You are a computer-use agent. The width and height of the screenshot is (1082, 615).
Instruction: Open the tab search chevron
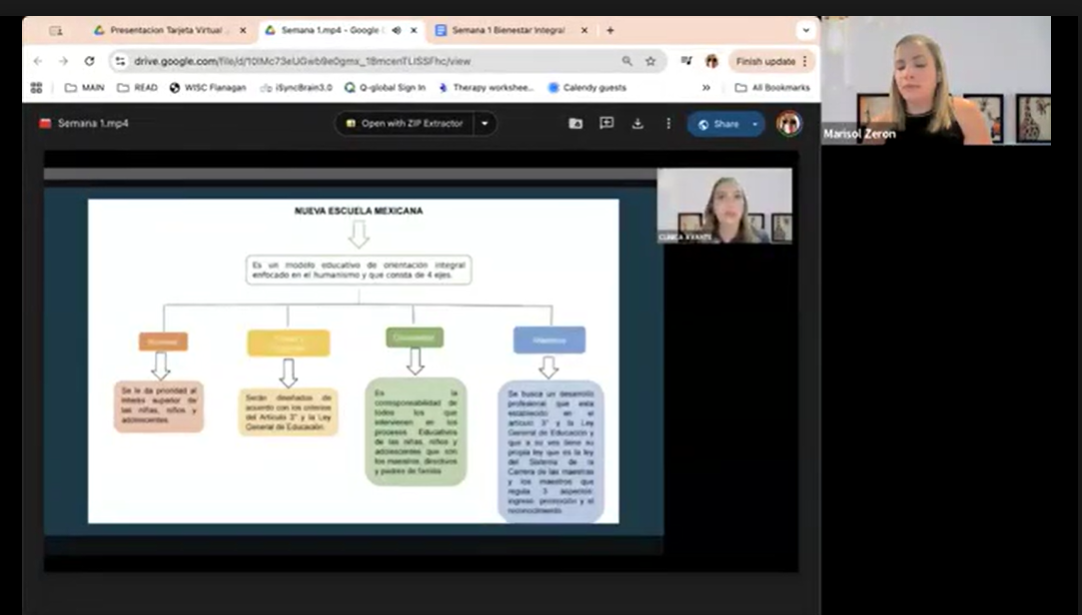click(x=806, y=30)
